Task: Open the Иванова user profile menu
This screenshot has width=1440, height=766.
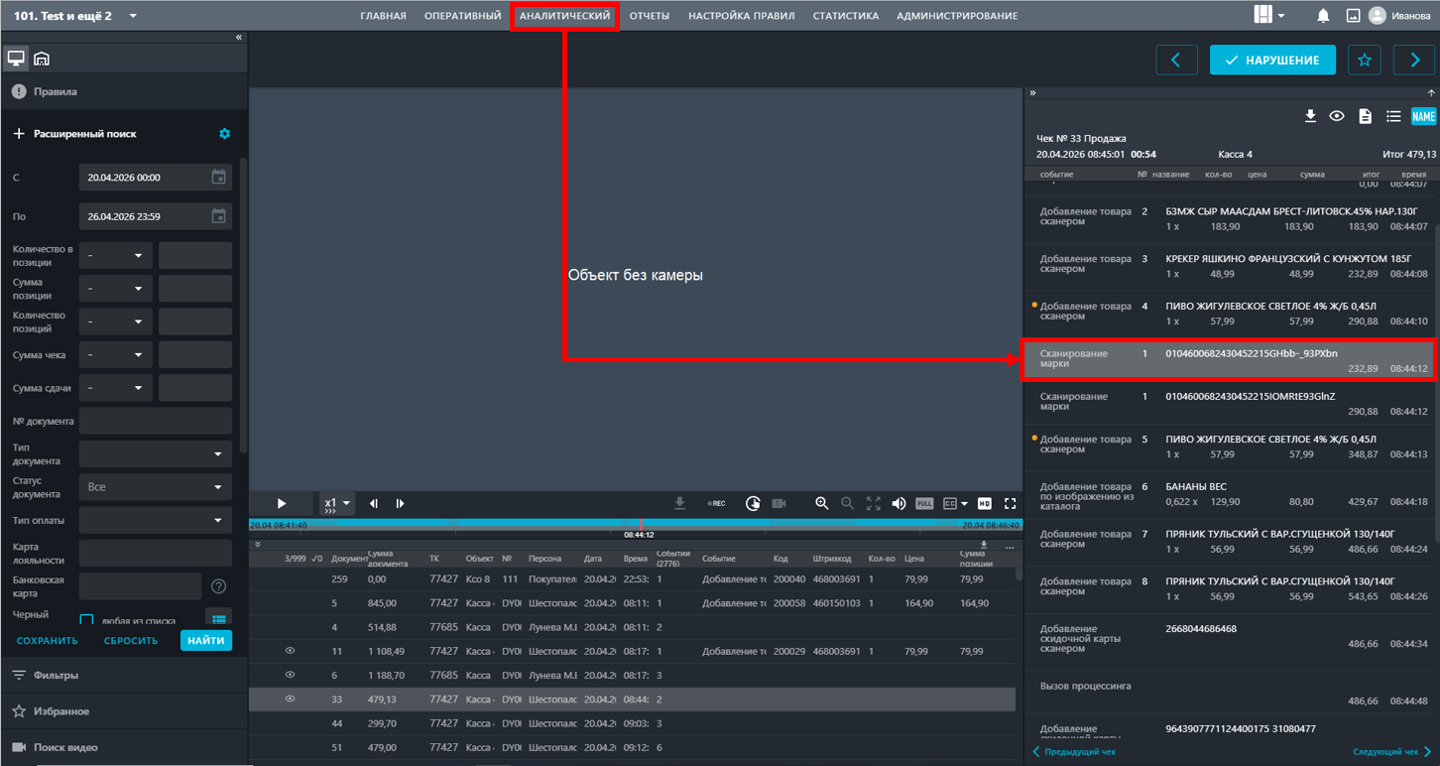Action: tap(1399, 16)
